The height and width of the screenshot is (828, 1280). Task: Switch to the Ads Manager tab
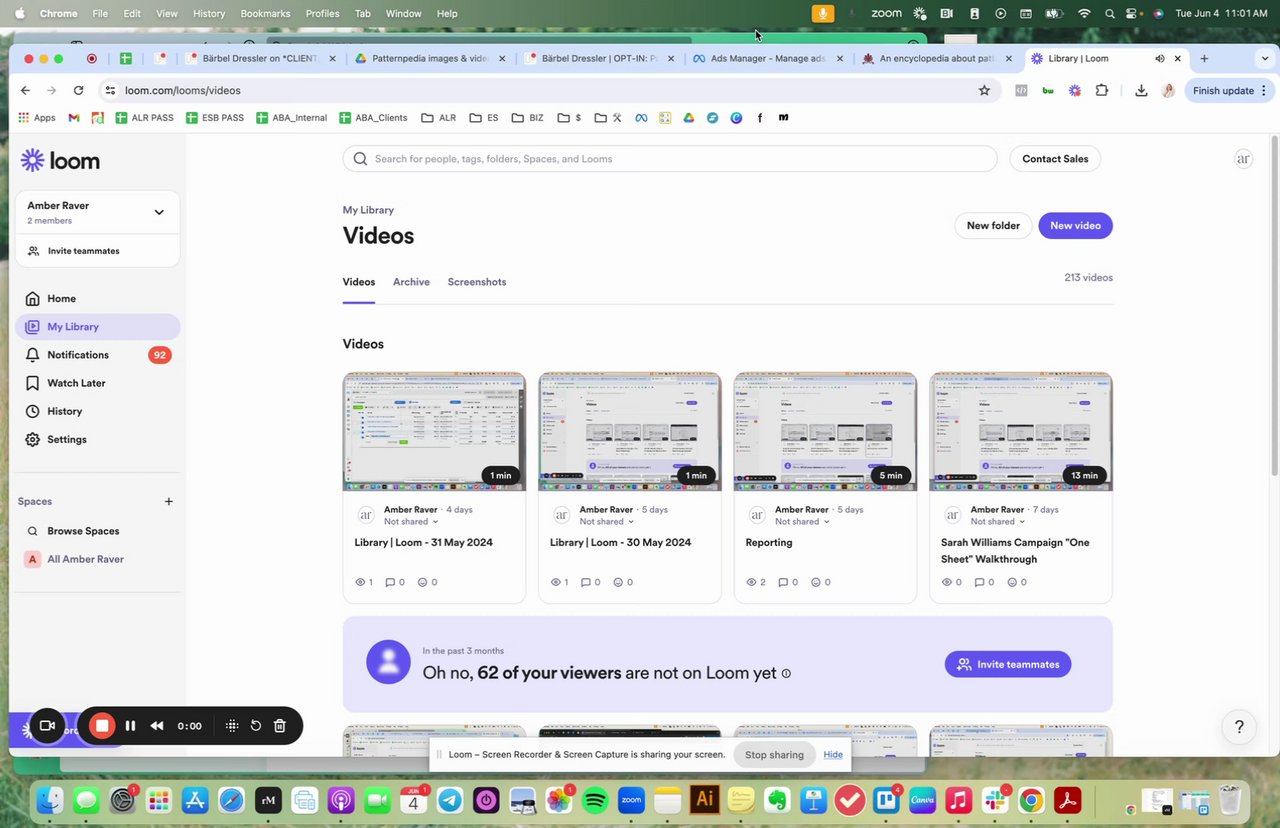(769, 58)
